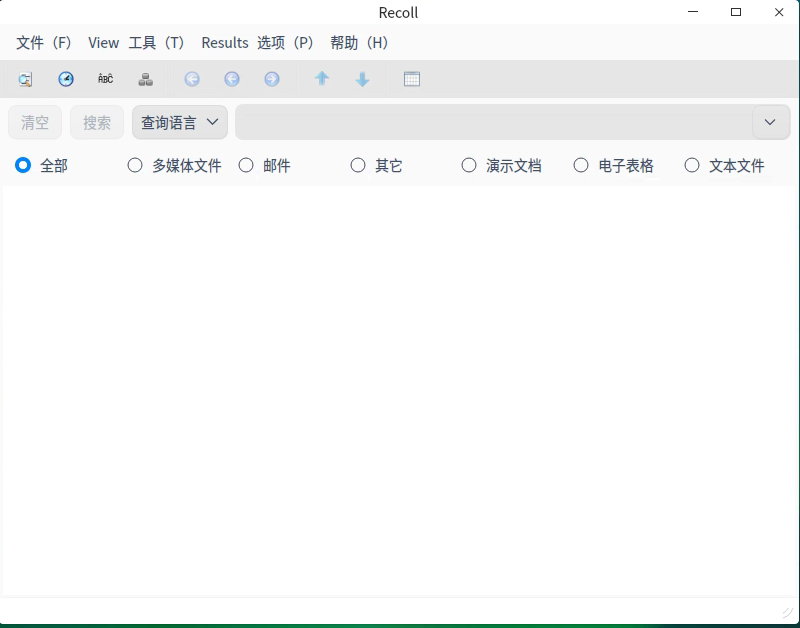Open the 查询语言 search mode dropdown

coord(180,122)
